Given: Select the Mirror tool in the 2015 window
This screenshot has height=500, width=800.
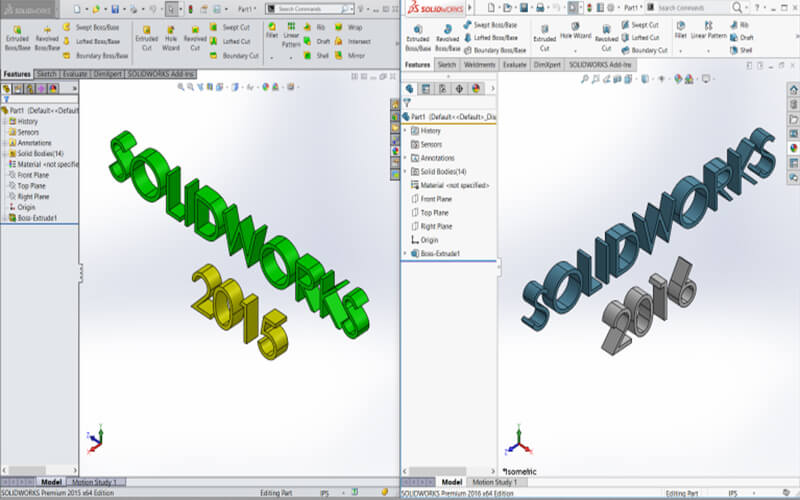Looking at the screenshot, I should pyautogui.click(x=350, y=56).
